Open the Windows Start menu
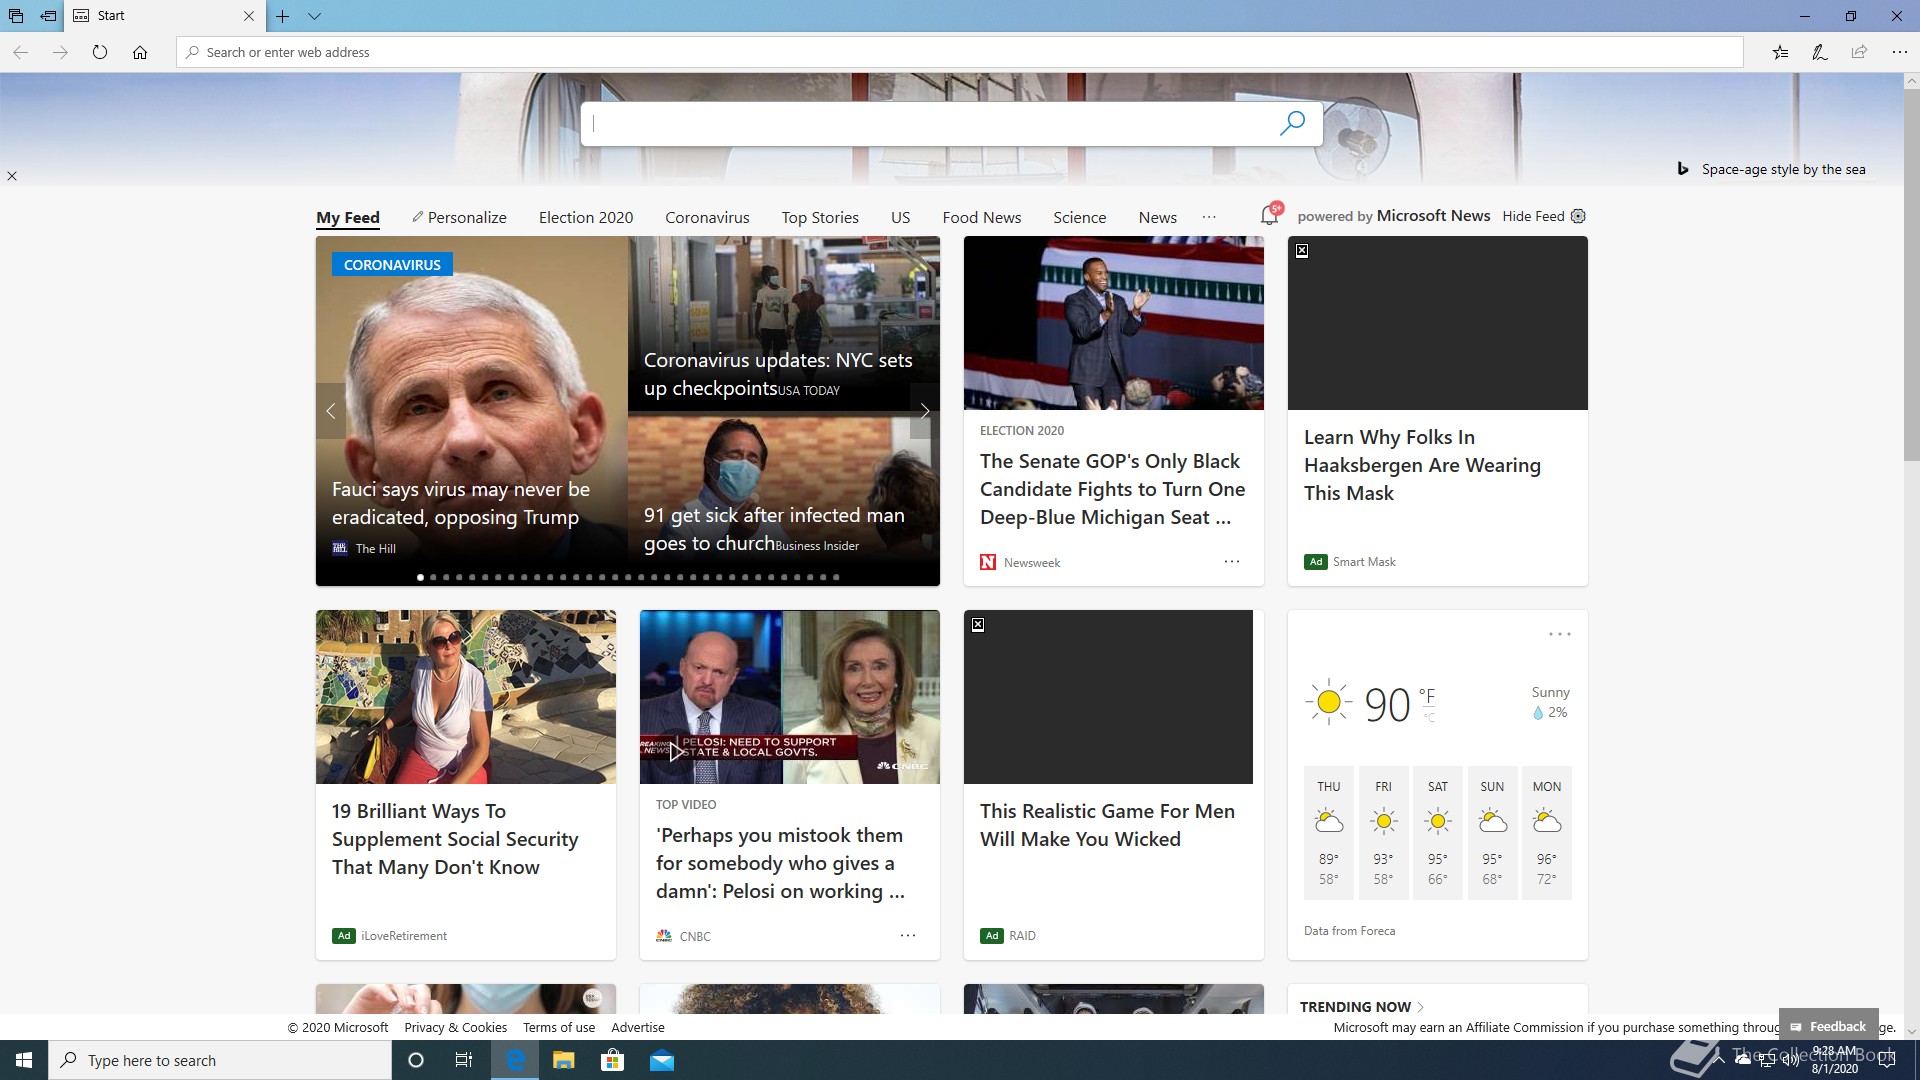This screenshot has height=1080, width=1920. pos(24,1060)
